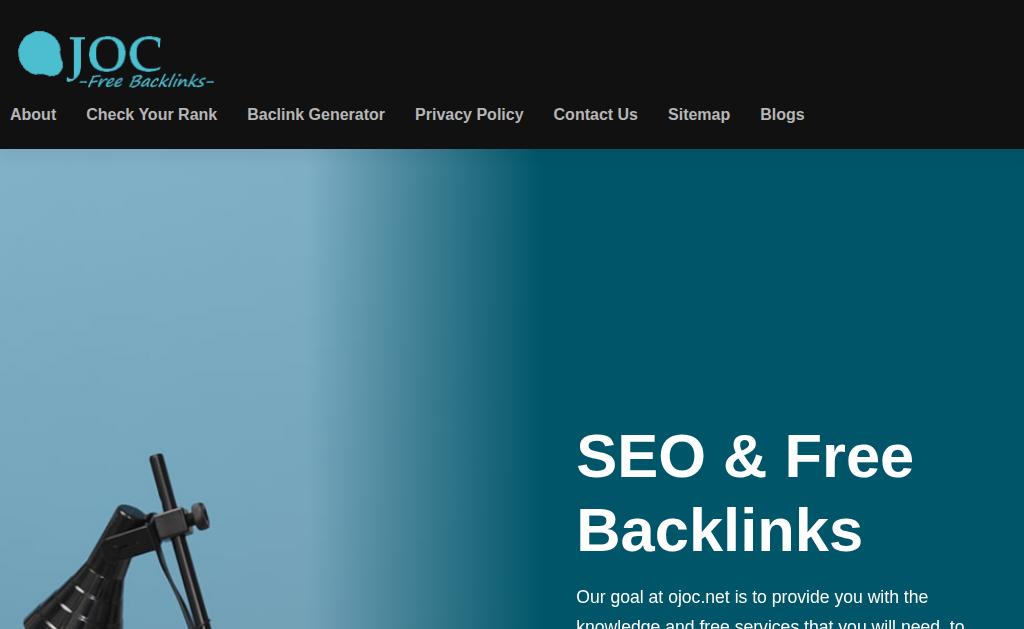Click the empty header space beside Blogs

coord(914,114)
